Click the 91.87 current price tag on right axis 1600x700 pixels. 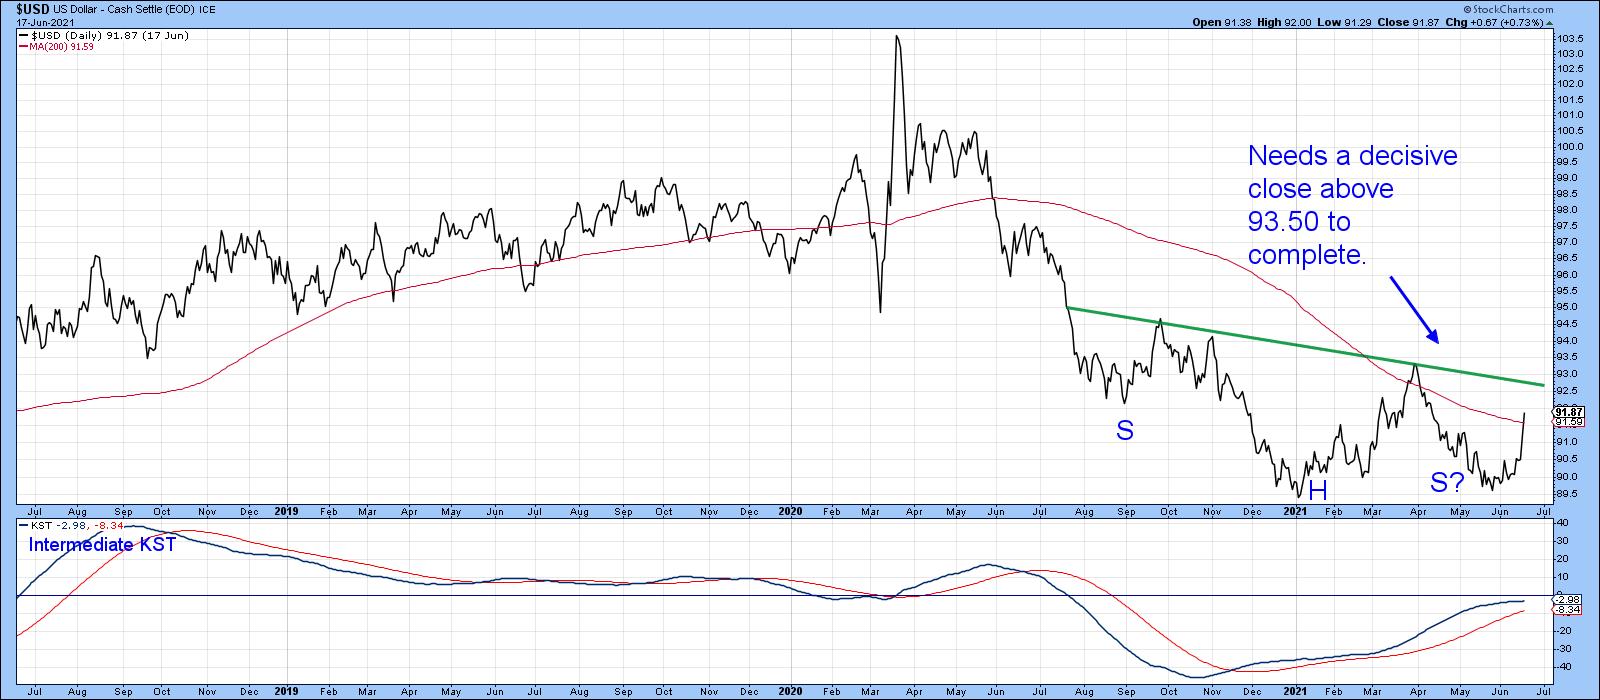(1565, 411)
